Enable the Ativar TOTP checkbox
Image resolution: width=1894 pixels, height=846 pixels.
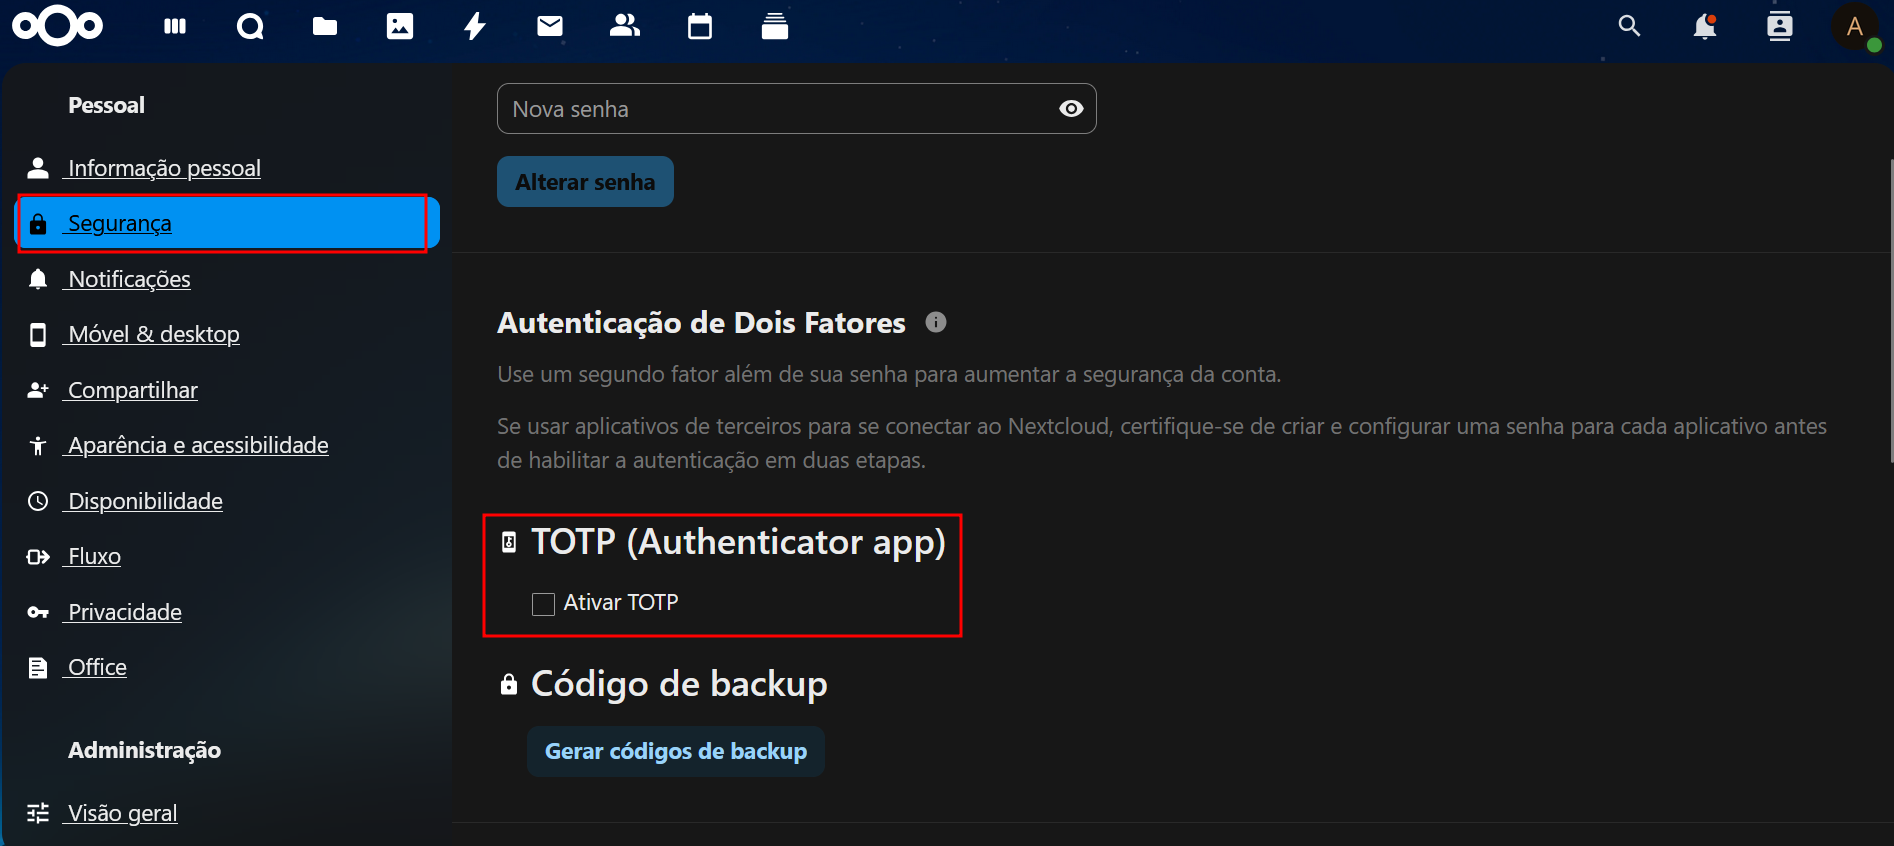click(543, 604)
